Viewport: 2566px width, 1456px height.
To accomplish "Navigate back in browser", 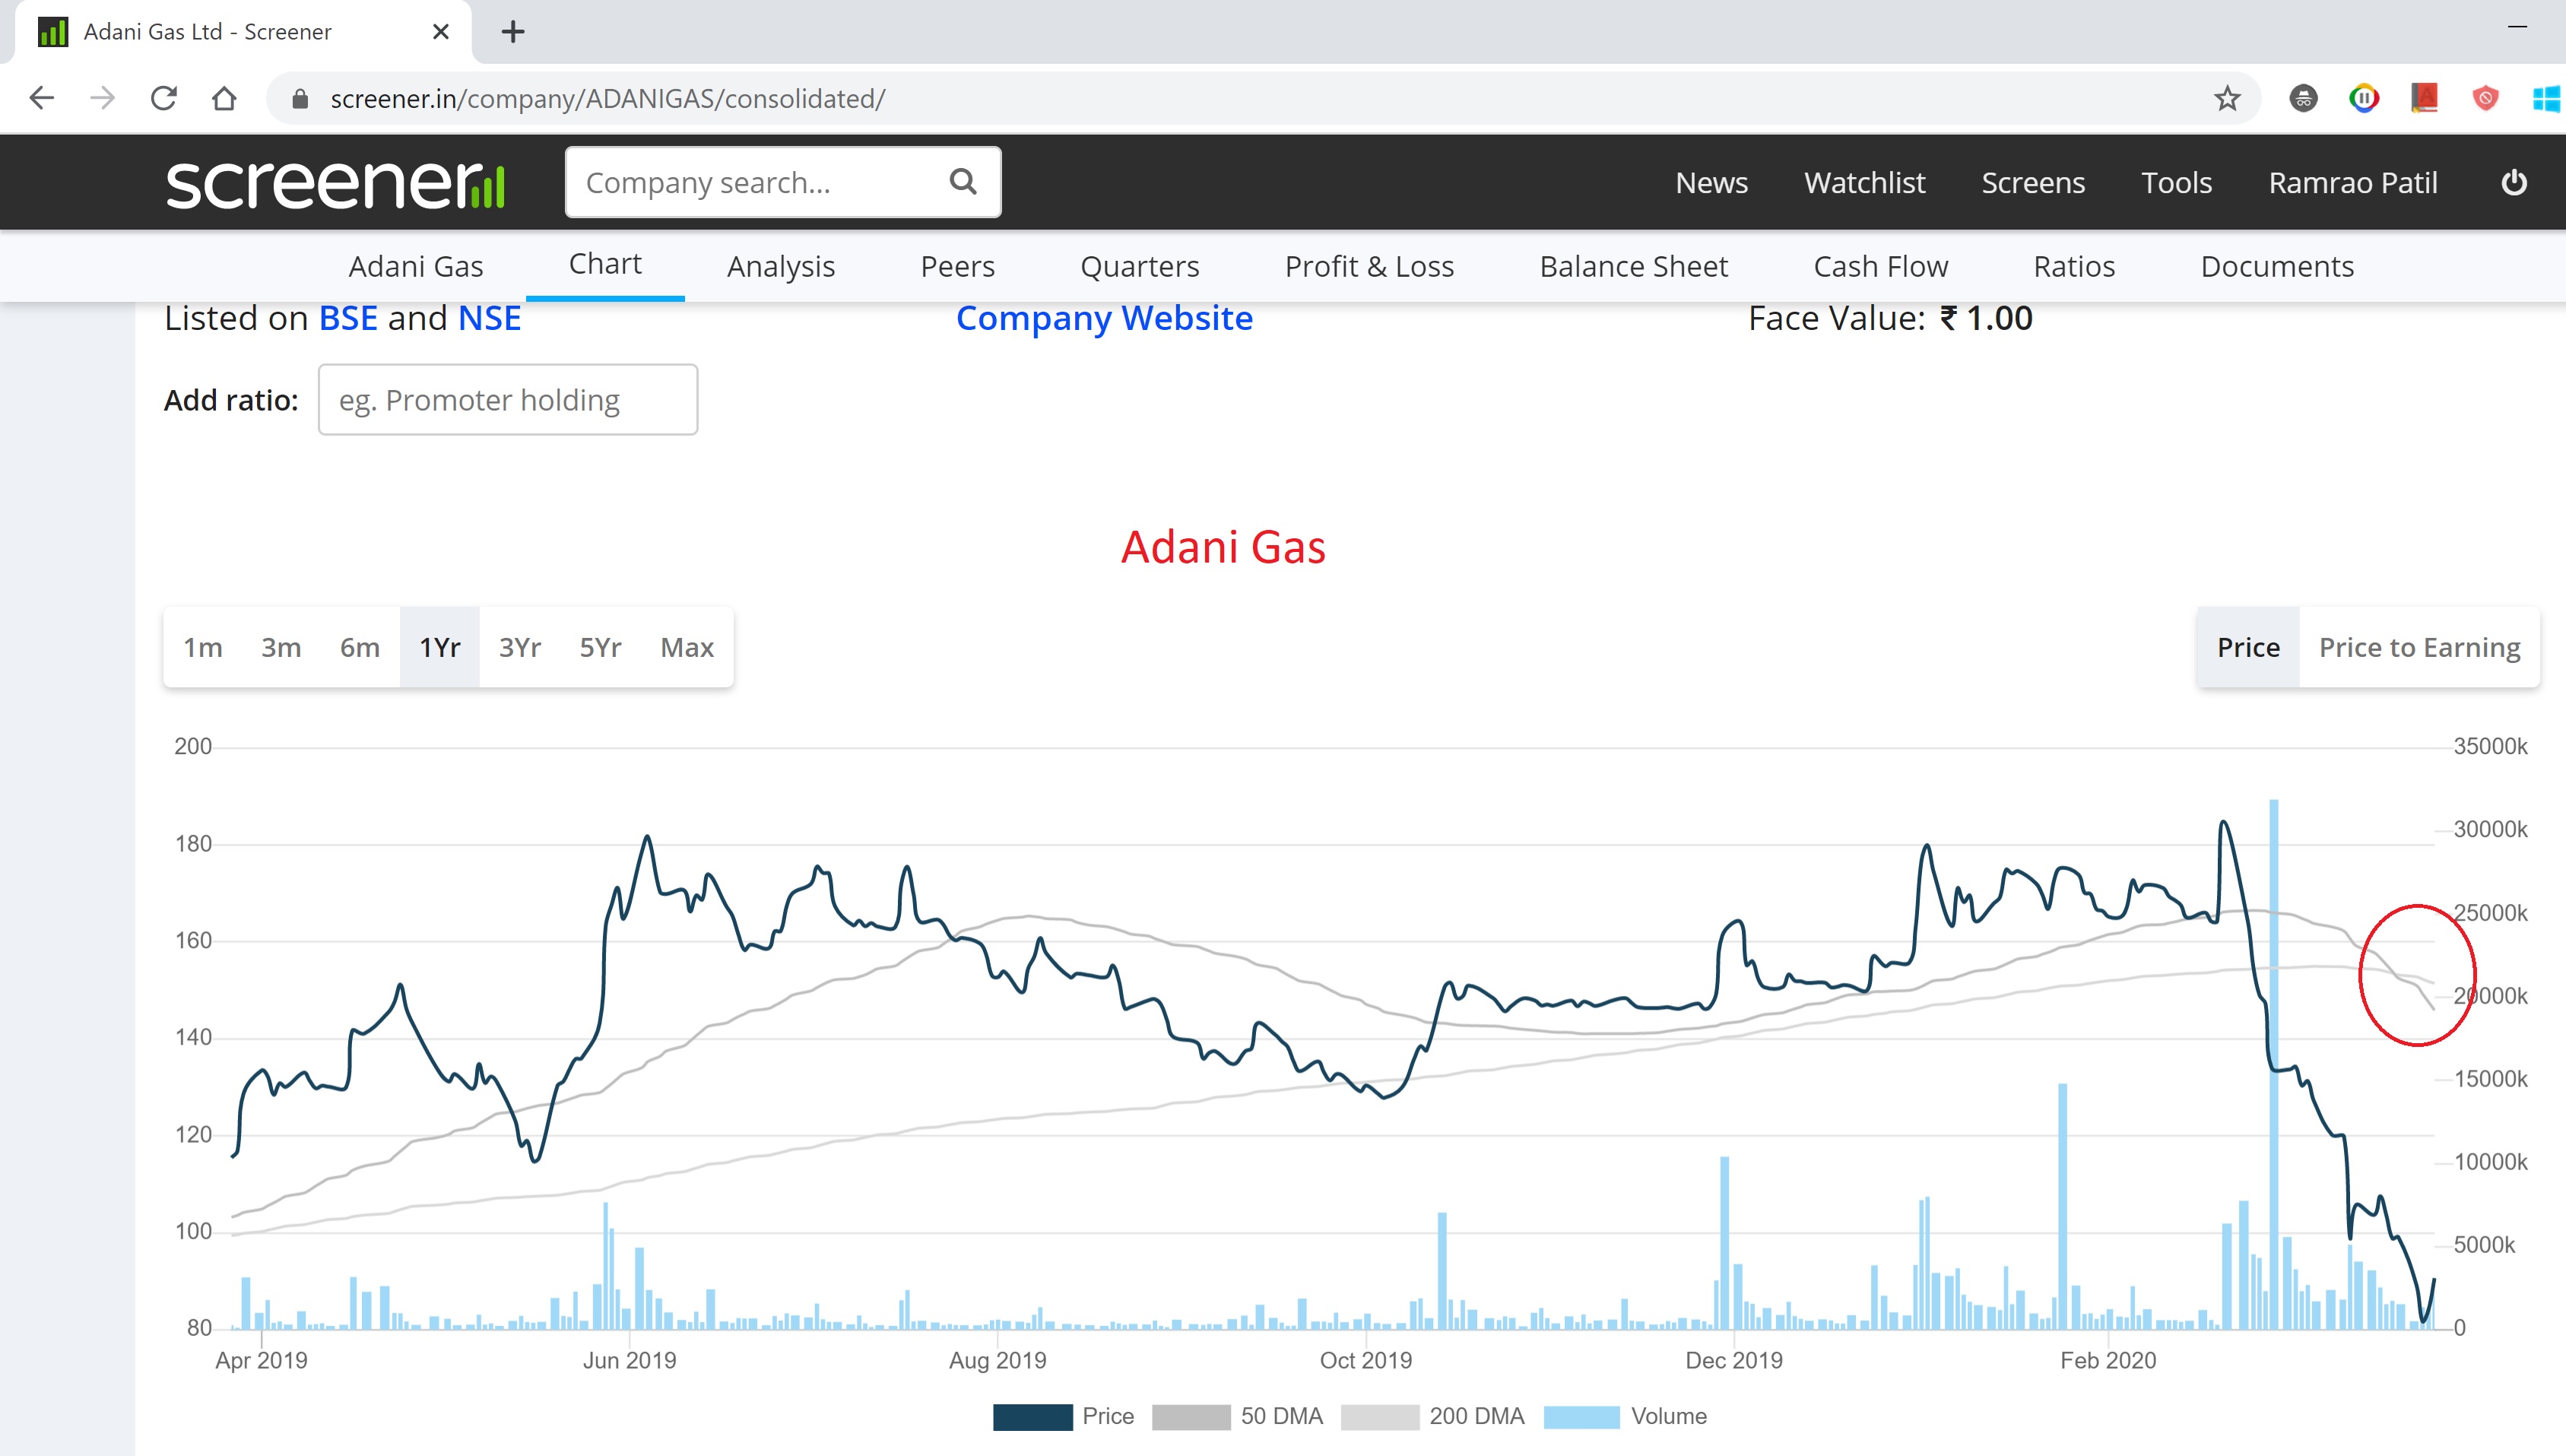I will point(42,98).
